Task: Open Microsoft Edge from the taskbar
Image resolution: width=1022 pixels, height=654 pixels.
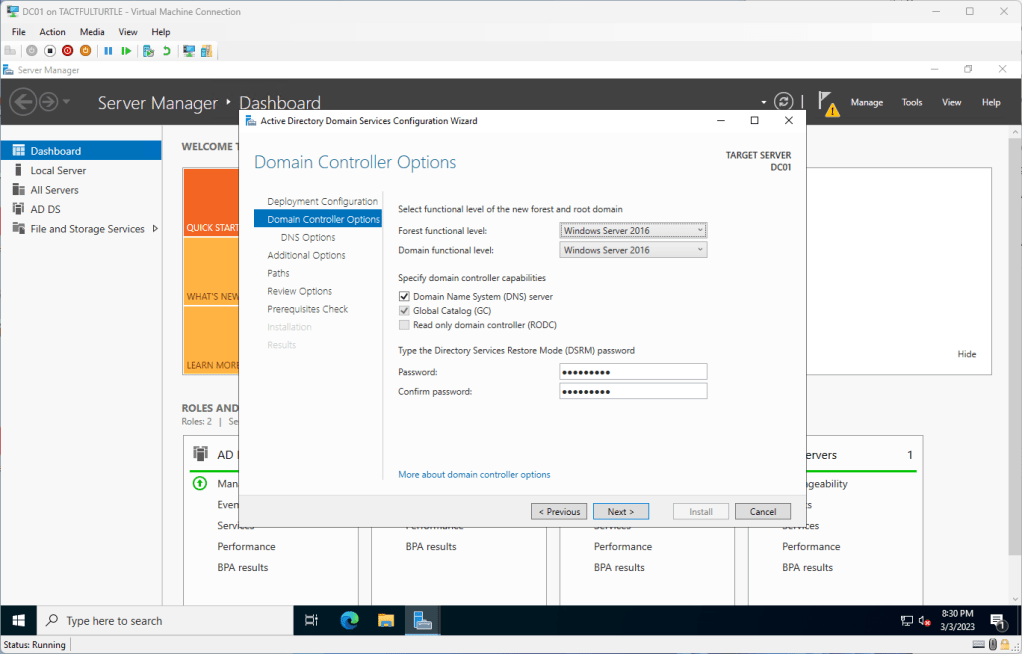Action: click(x=349, y=620)
